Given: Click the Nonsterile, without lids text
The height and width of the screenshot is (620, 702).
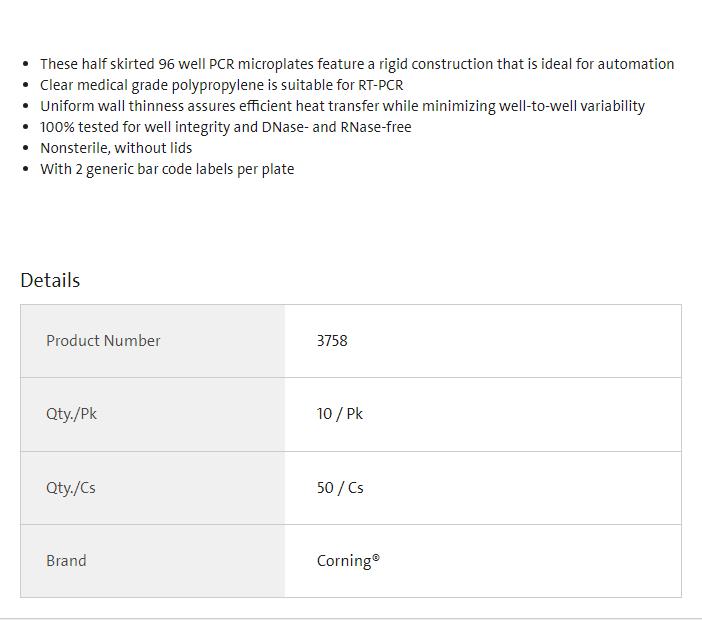Looking at the screenshot, I should (116, 148).
